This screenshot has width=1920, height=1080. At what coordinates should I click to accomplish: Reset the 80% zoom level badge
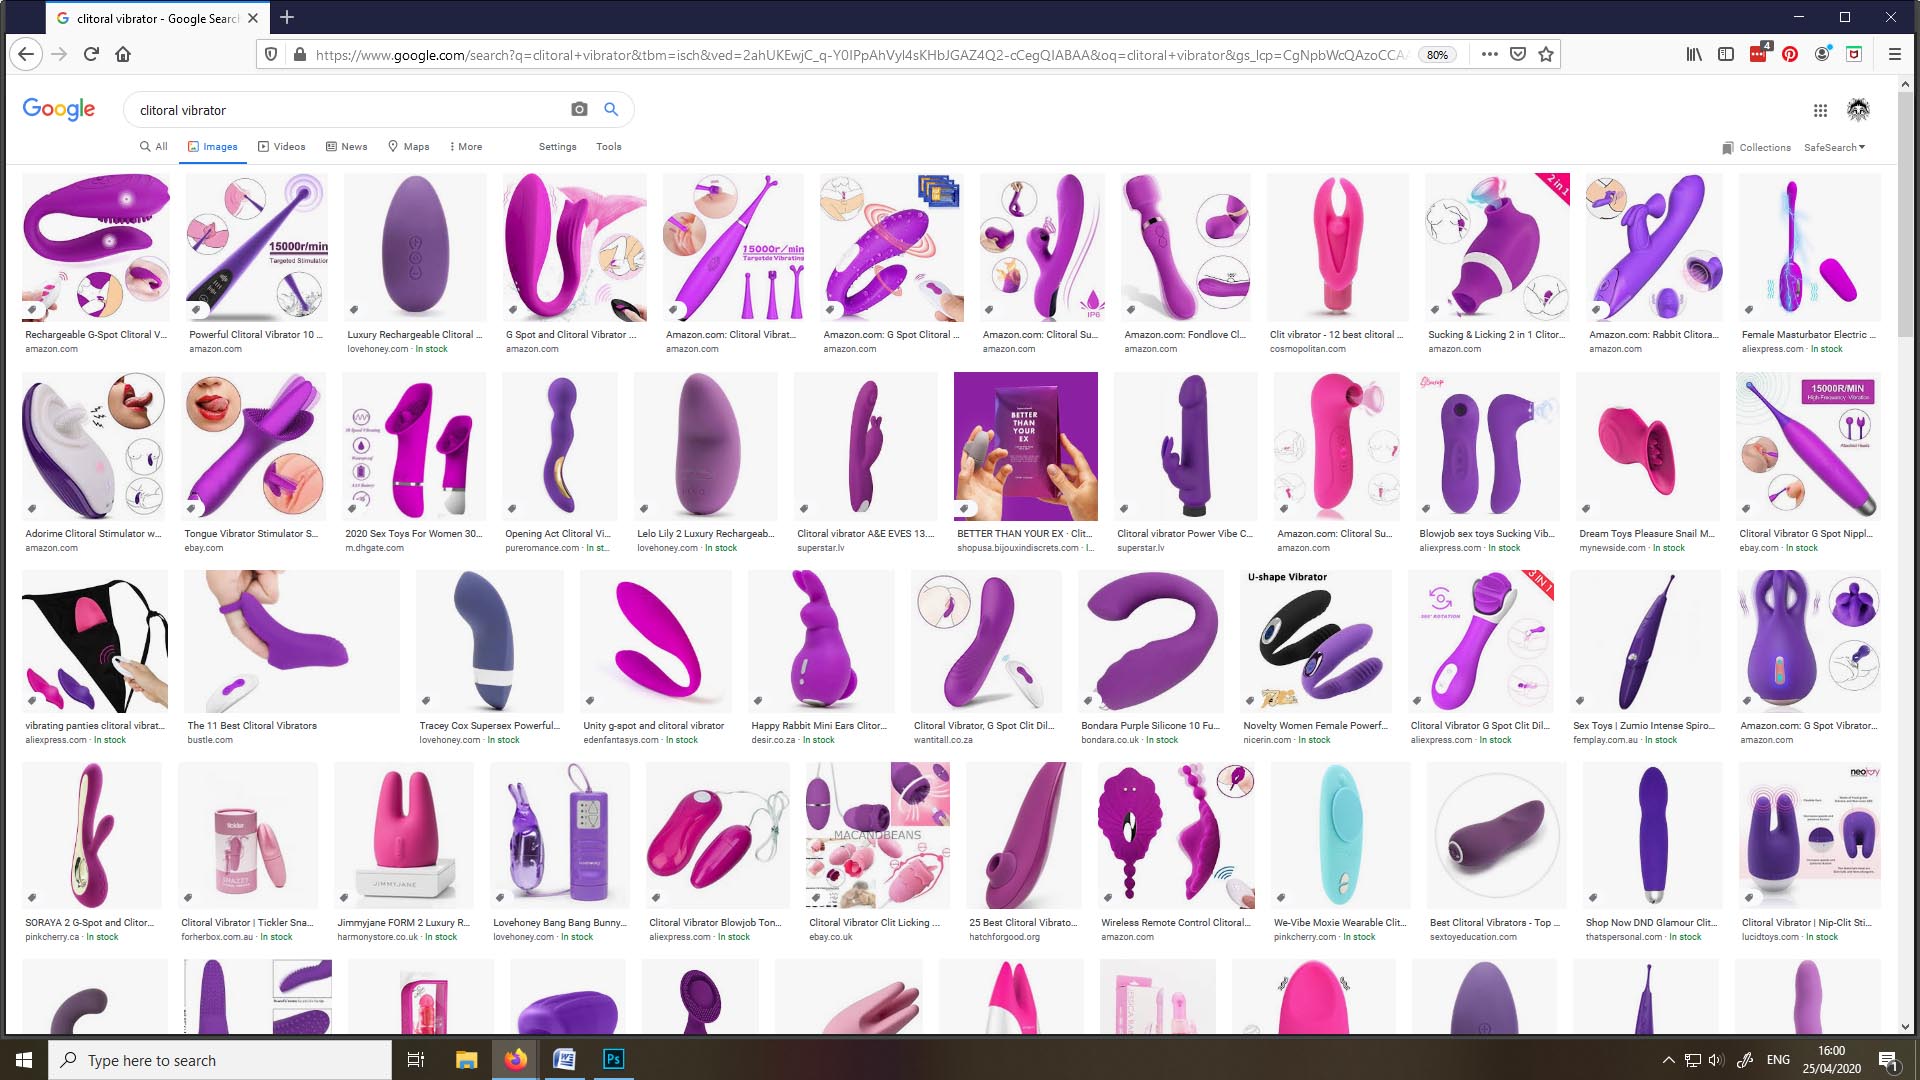tap(1437, 55)
